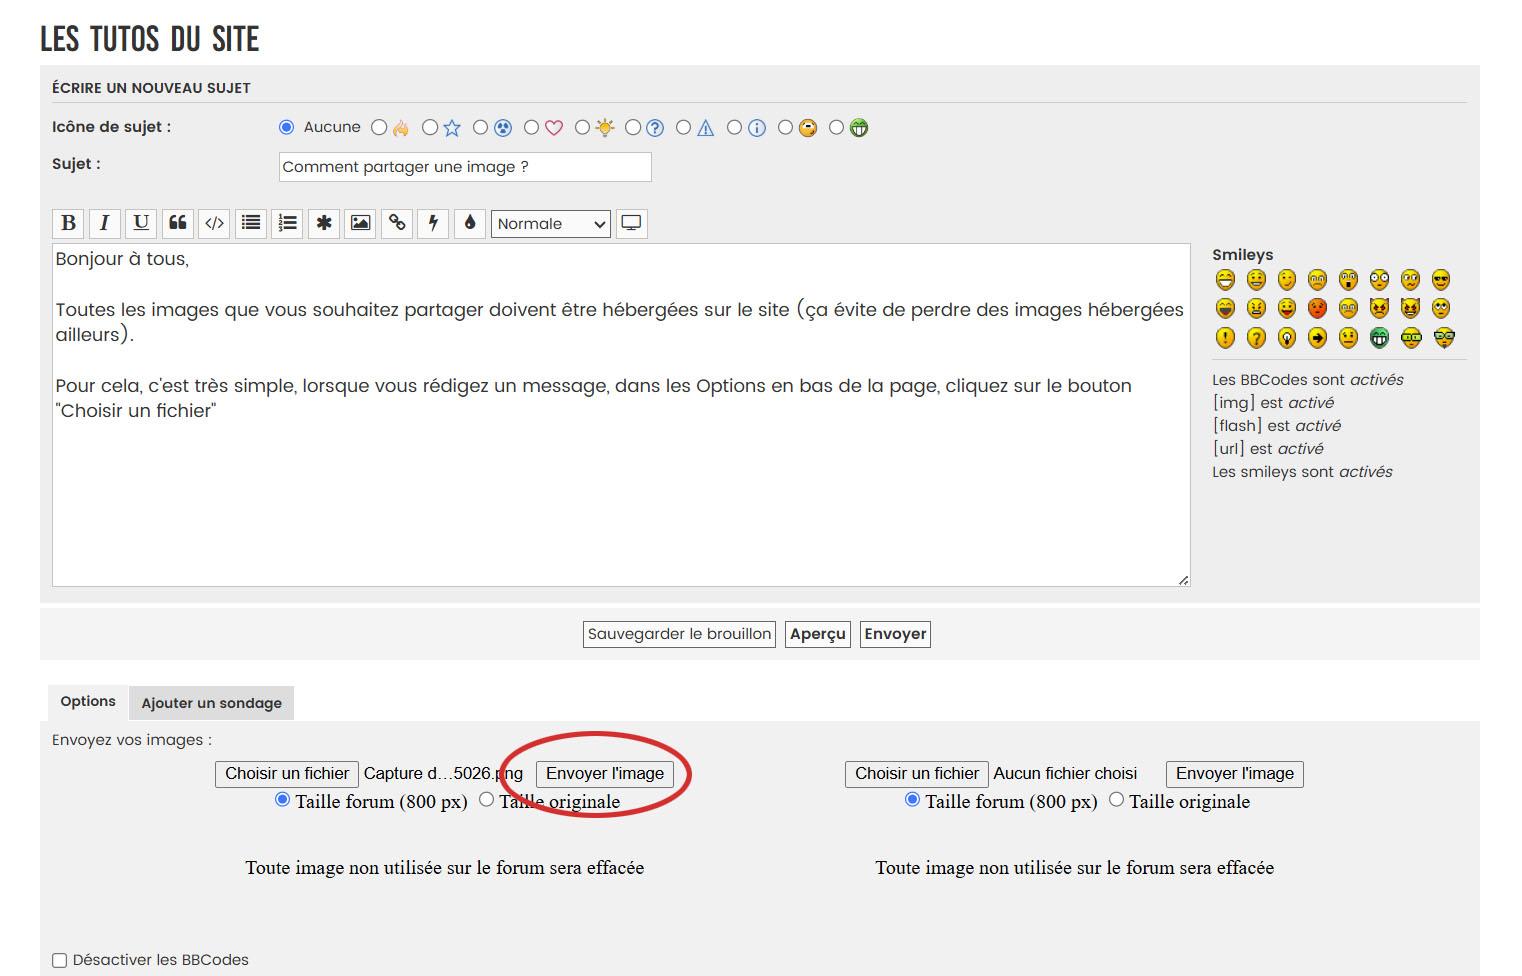Screen dimensions: 1522x976
Task: Select Taille originale under the Capture file upload
Action: tap(487, 800)
